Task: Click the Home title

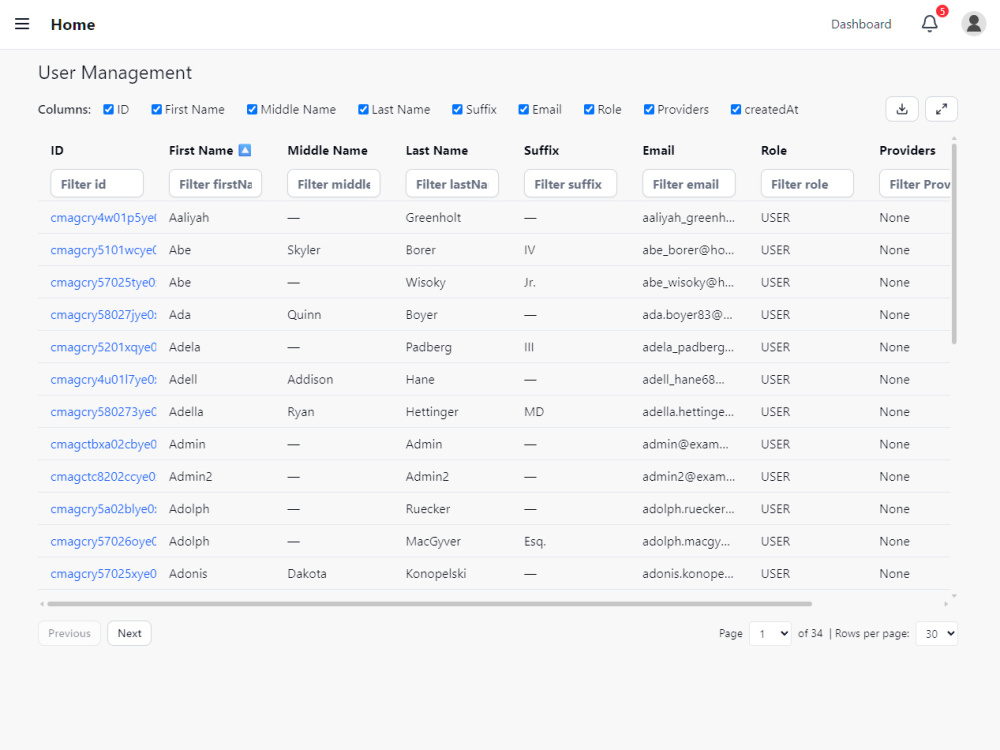Action: [x=73, y=25]
